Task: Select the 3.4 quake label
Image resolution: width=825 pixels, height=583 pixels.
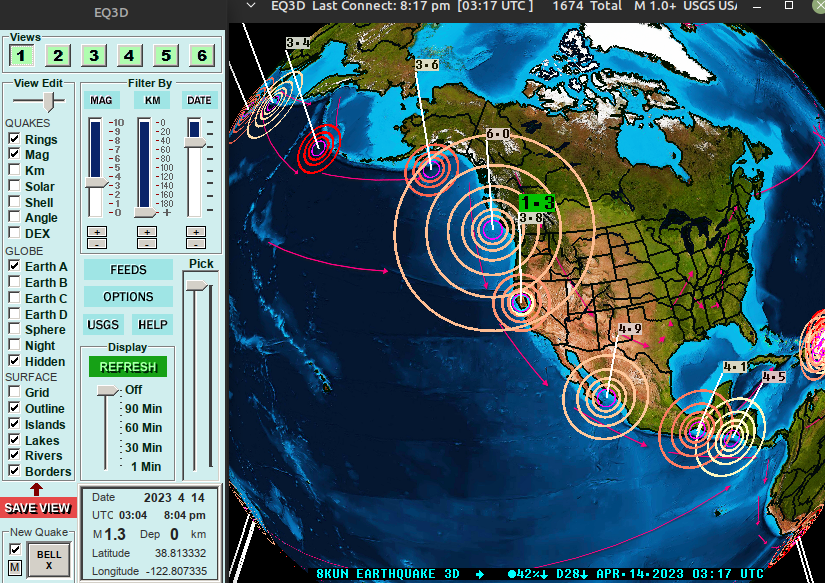Action: click(x=298, y=43)
